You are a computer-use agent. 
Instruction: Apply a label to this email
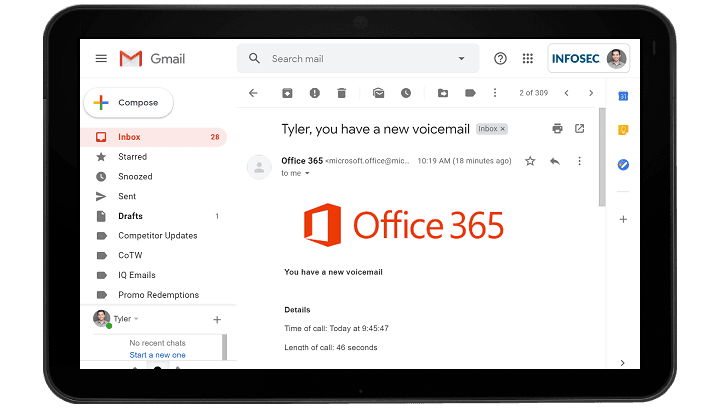tap(470, 93)
